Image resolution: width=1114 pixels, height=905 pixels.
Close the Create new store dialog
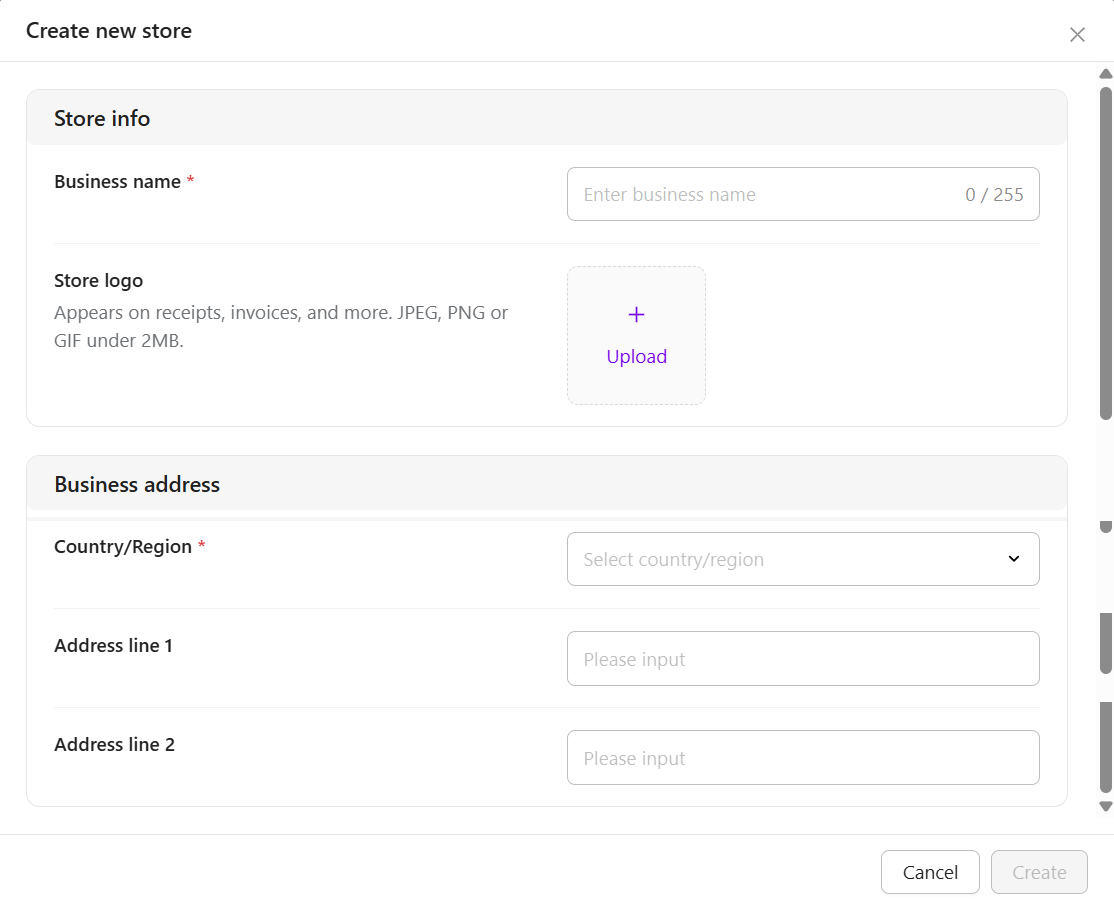1077,35
